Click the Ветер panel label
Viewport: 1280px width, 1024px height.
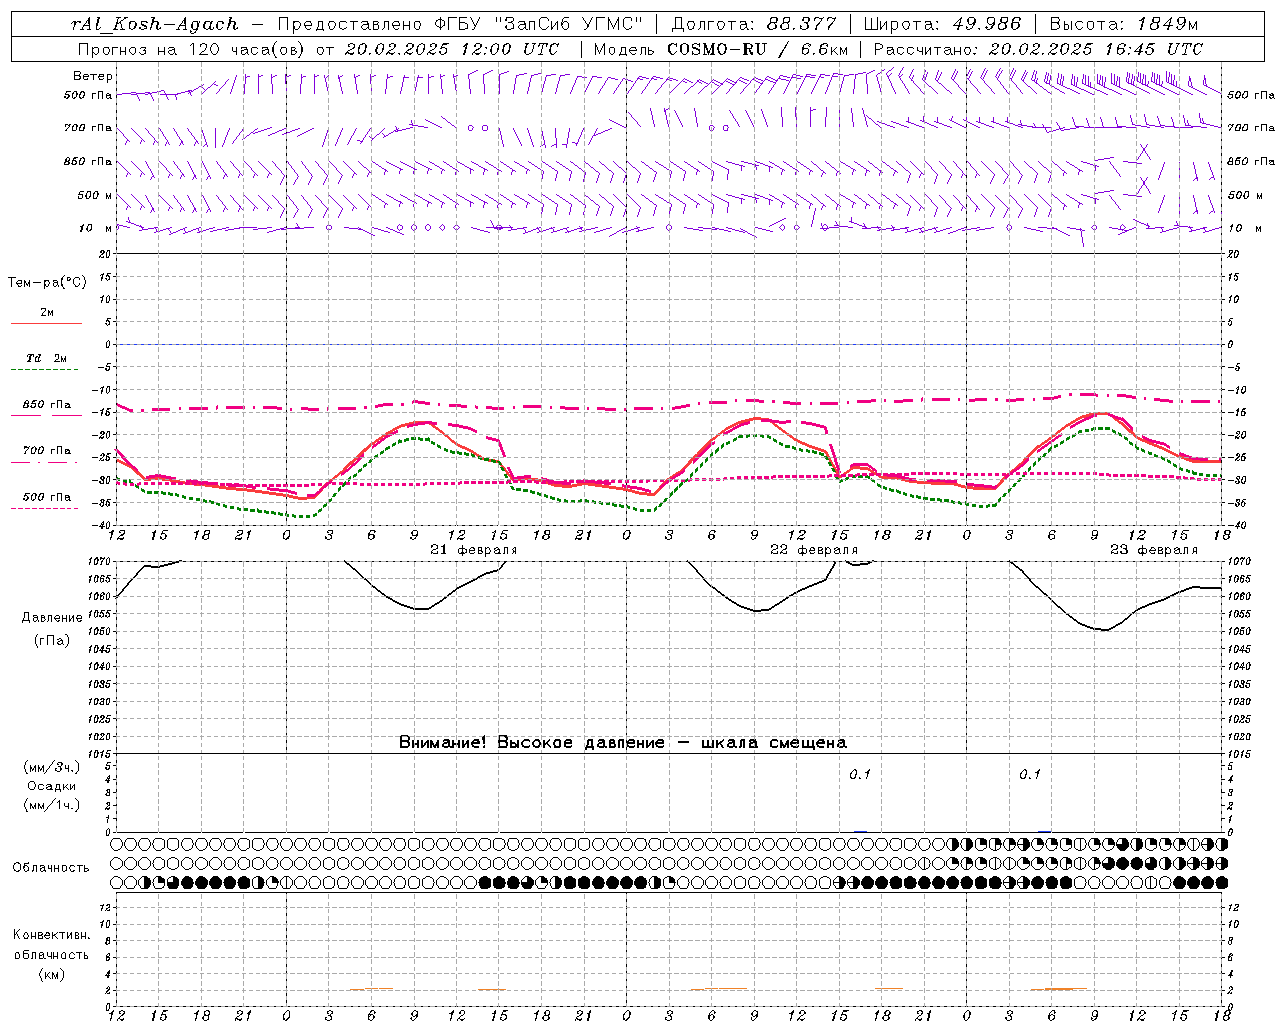[x=93, y=76]
